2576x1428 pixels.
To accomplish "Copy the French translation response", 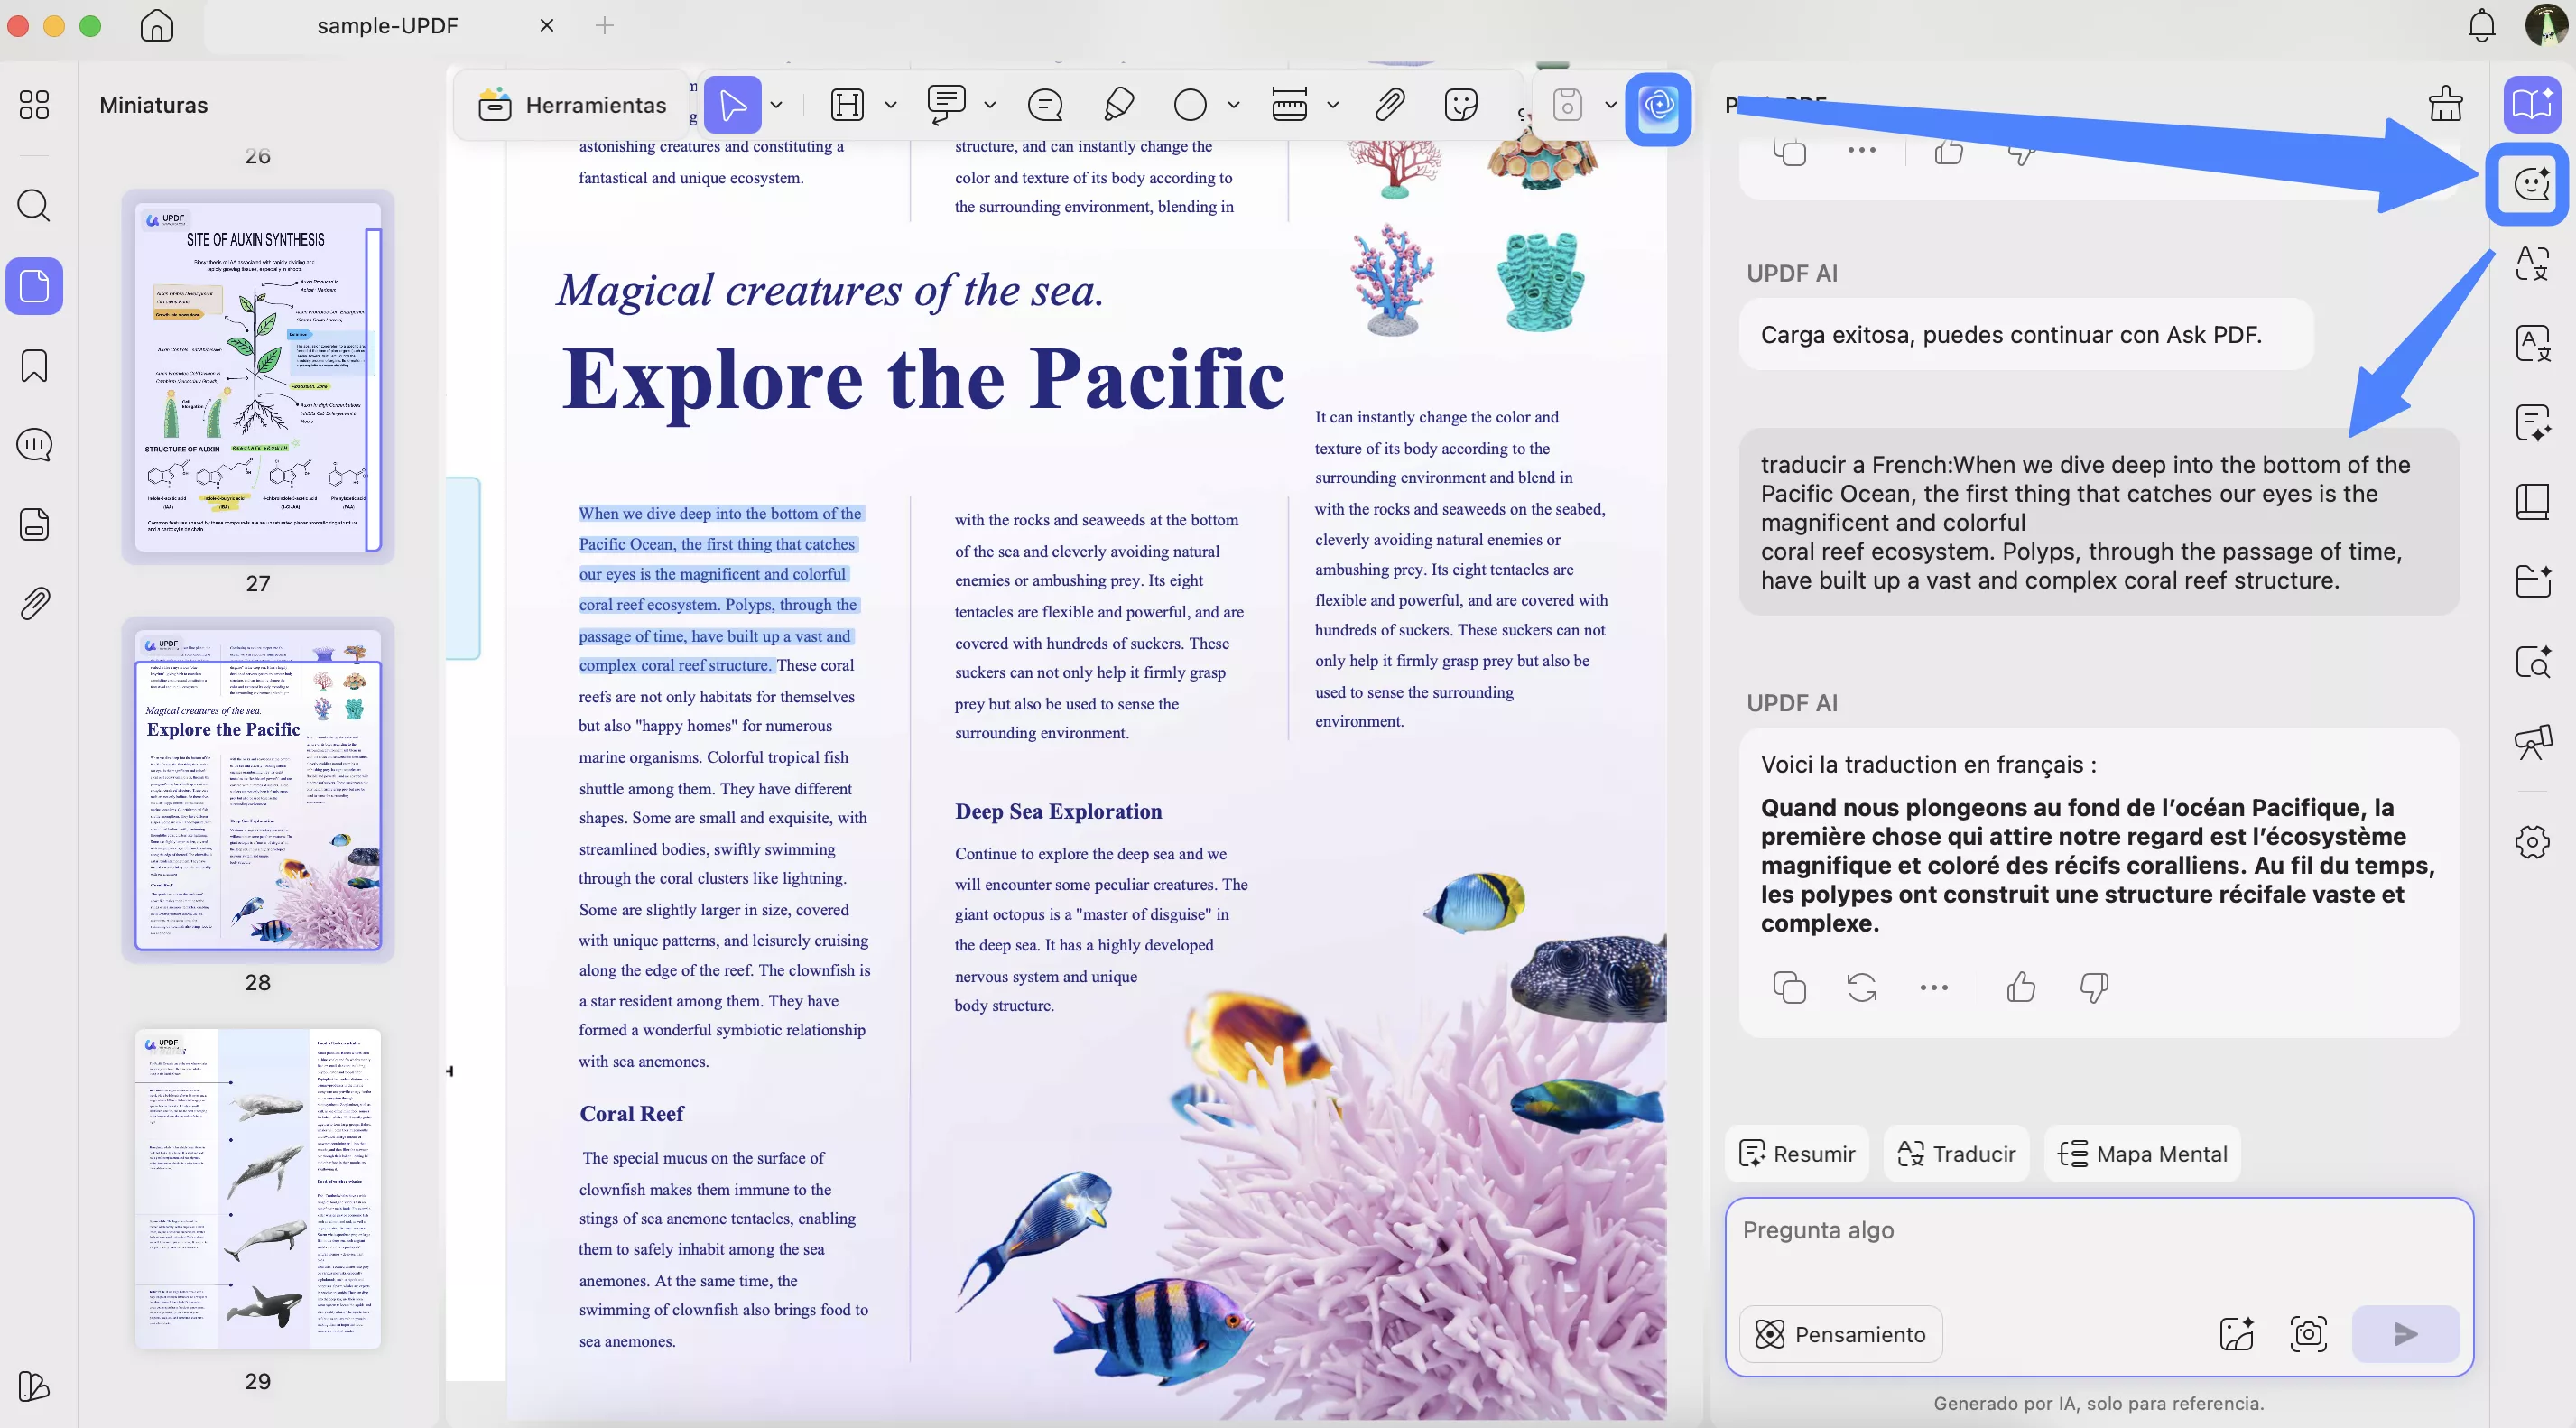I will [1789, 987].
